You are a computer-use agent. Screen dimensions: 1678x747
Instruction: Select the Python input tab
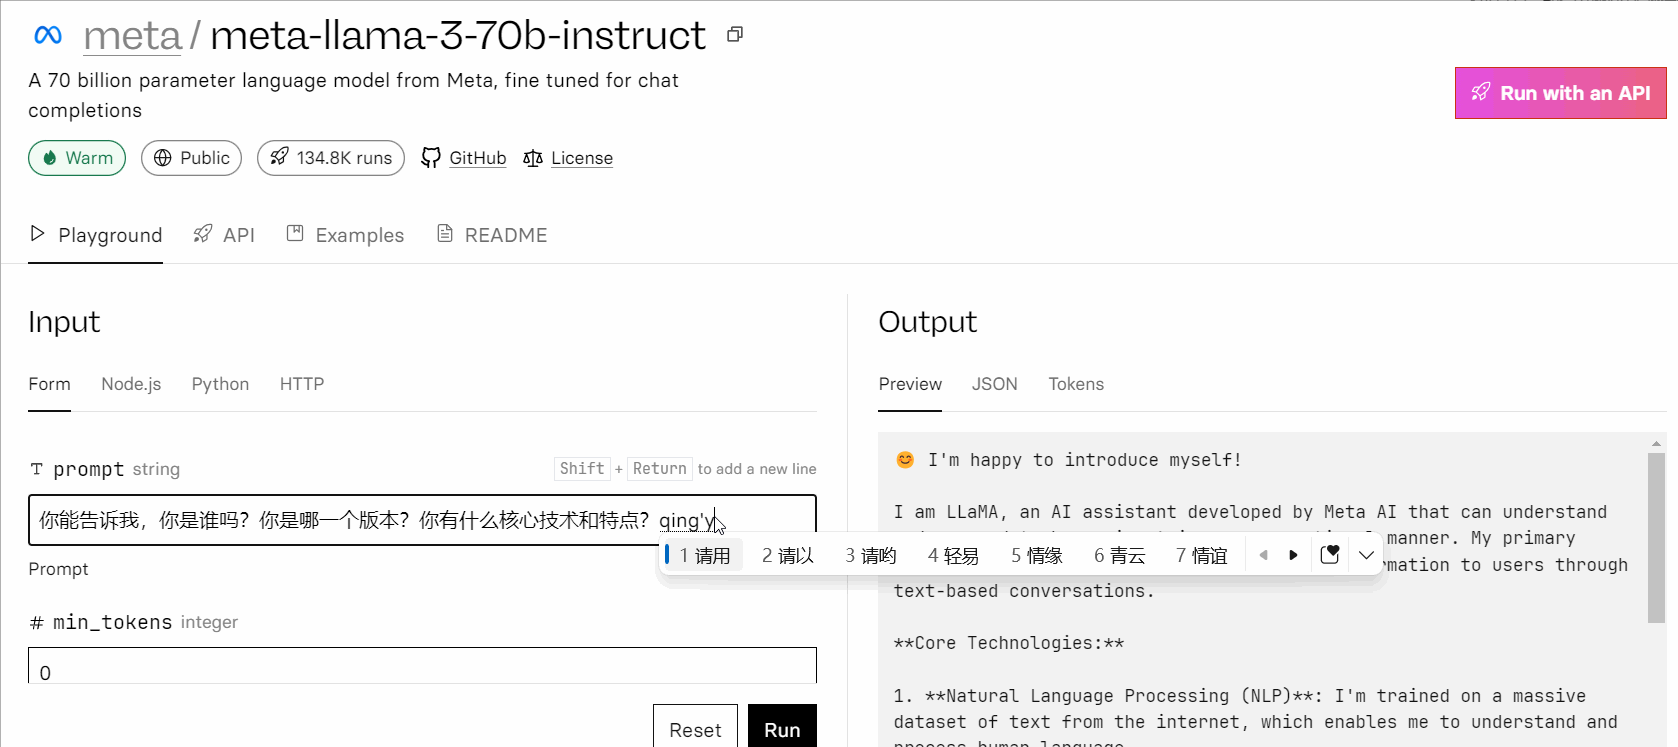[x=220, y=384]
